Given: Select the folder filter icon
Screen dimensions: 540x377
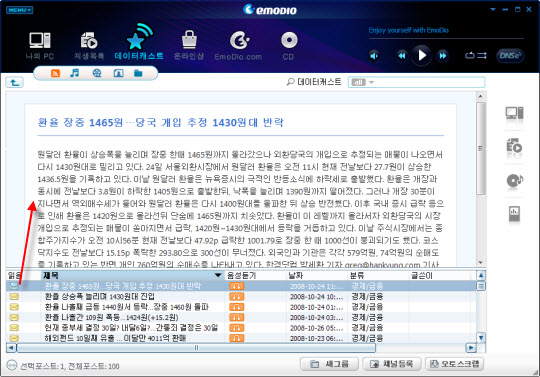Looking at the screenshot, I should click(138, 73).
